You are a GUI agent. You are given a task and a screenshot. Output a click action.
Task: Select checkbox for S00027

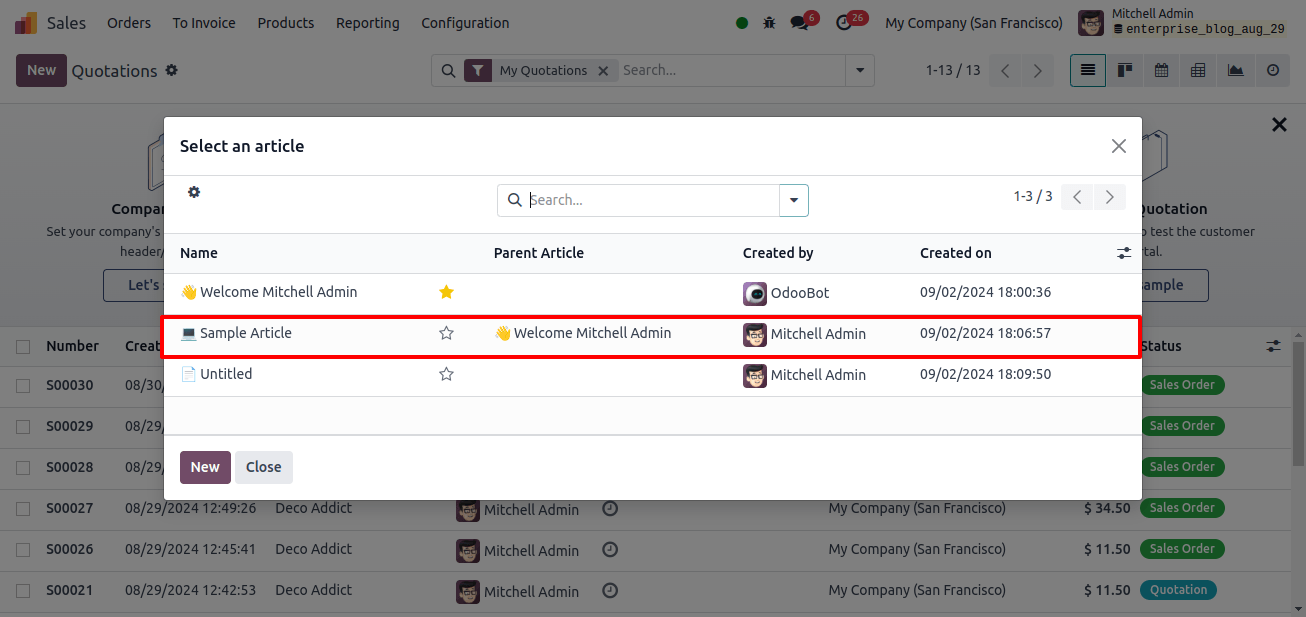click(23, 509)
